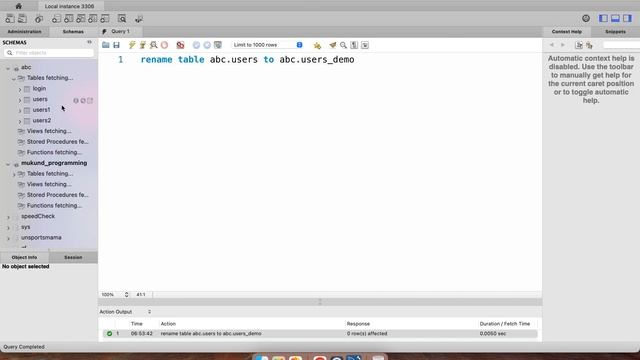The width and height of the screenshot is (640, 360).
Task: Open the Context Help tab
Action: click(567, 31)
